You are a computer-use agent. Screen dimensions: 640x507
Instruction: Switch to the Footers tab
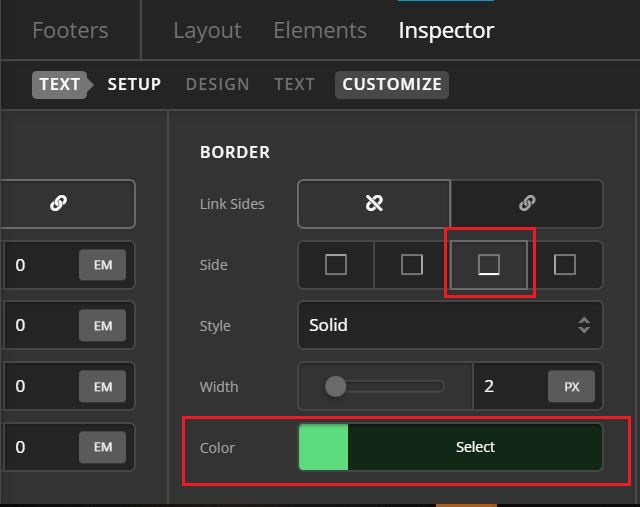(70, 31)
